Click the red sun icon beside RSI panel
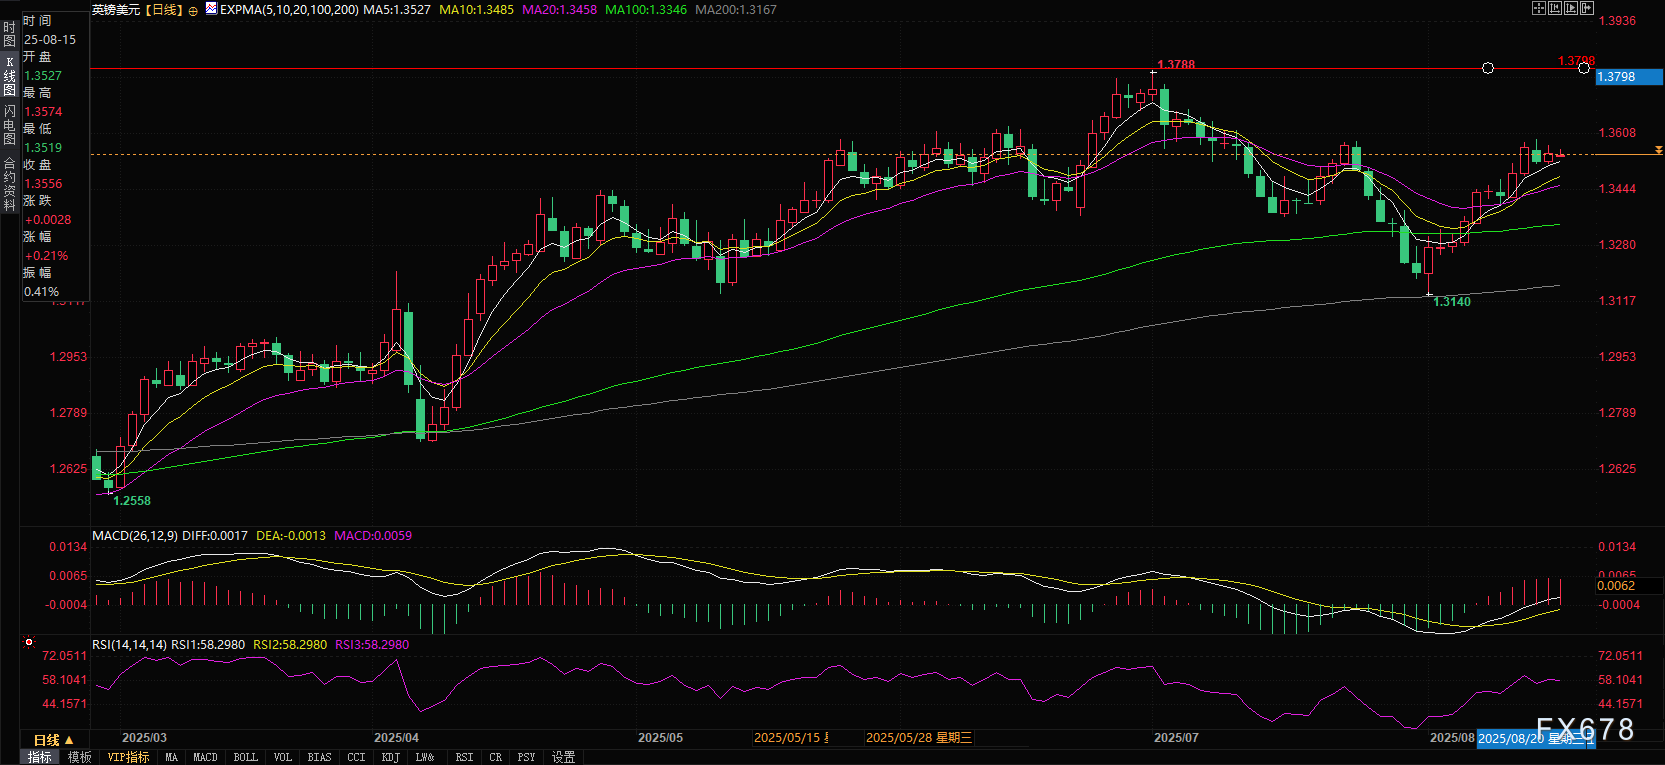The image size is (1665, 765). 29,642
